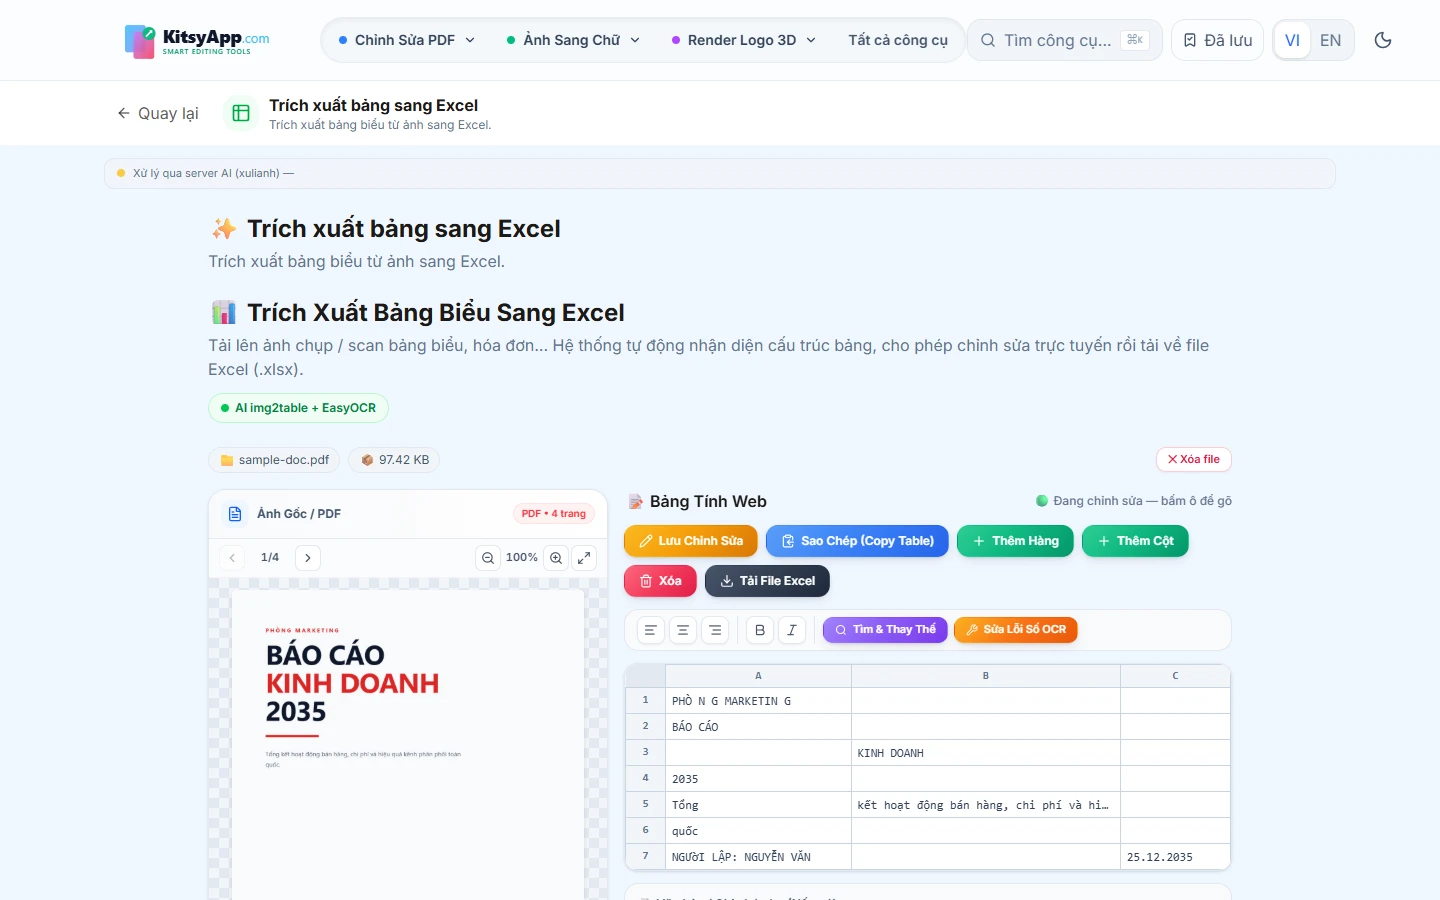Click the Tìm công cụ search field
Image resolution: width=1440 pixels, height=900 pixels.
tap(1064, 40)
